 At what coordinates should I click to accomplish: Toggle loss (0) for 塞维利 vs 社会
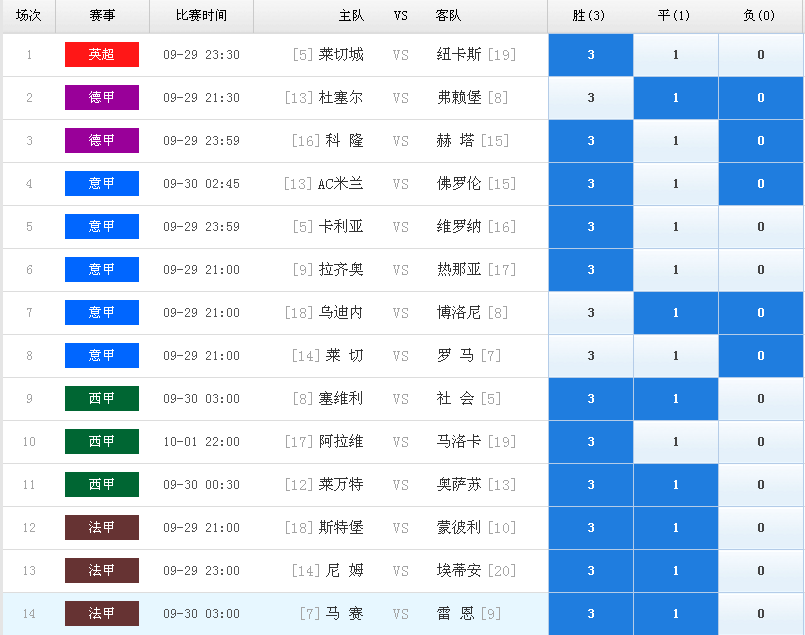(x=761, y=399)
